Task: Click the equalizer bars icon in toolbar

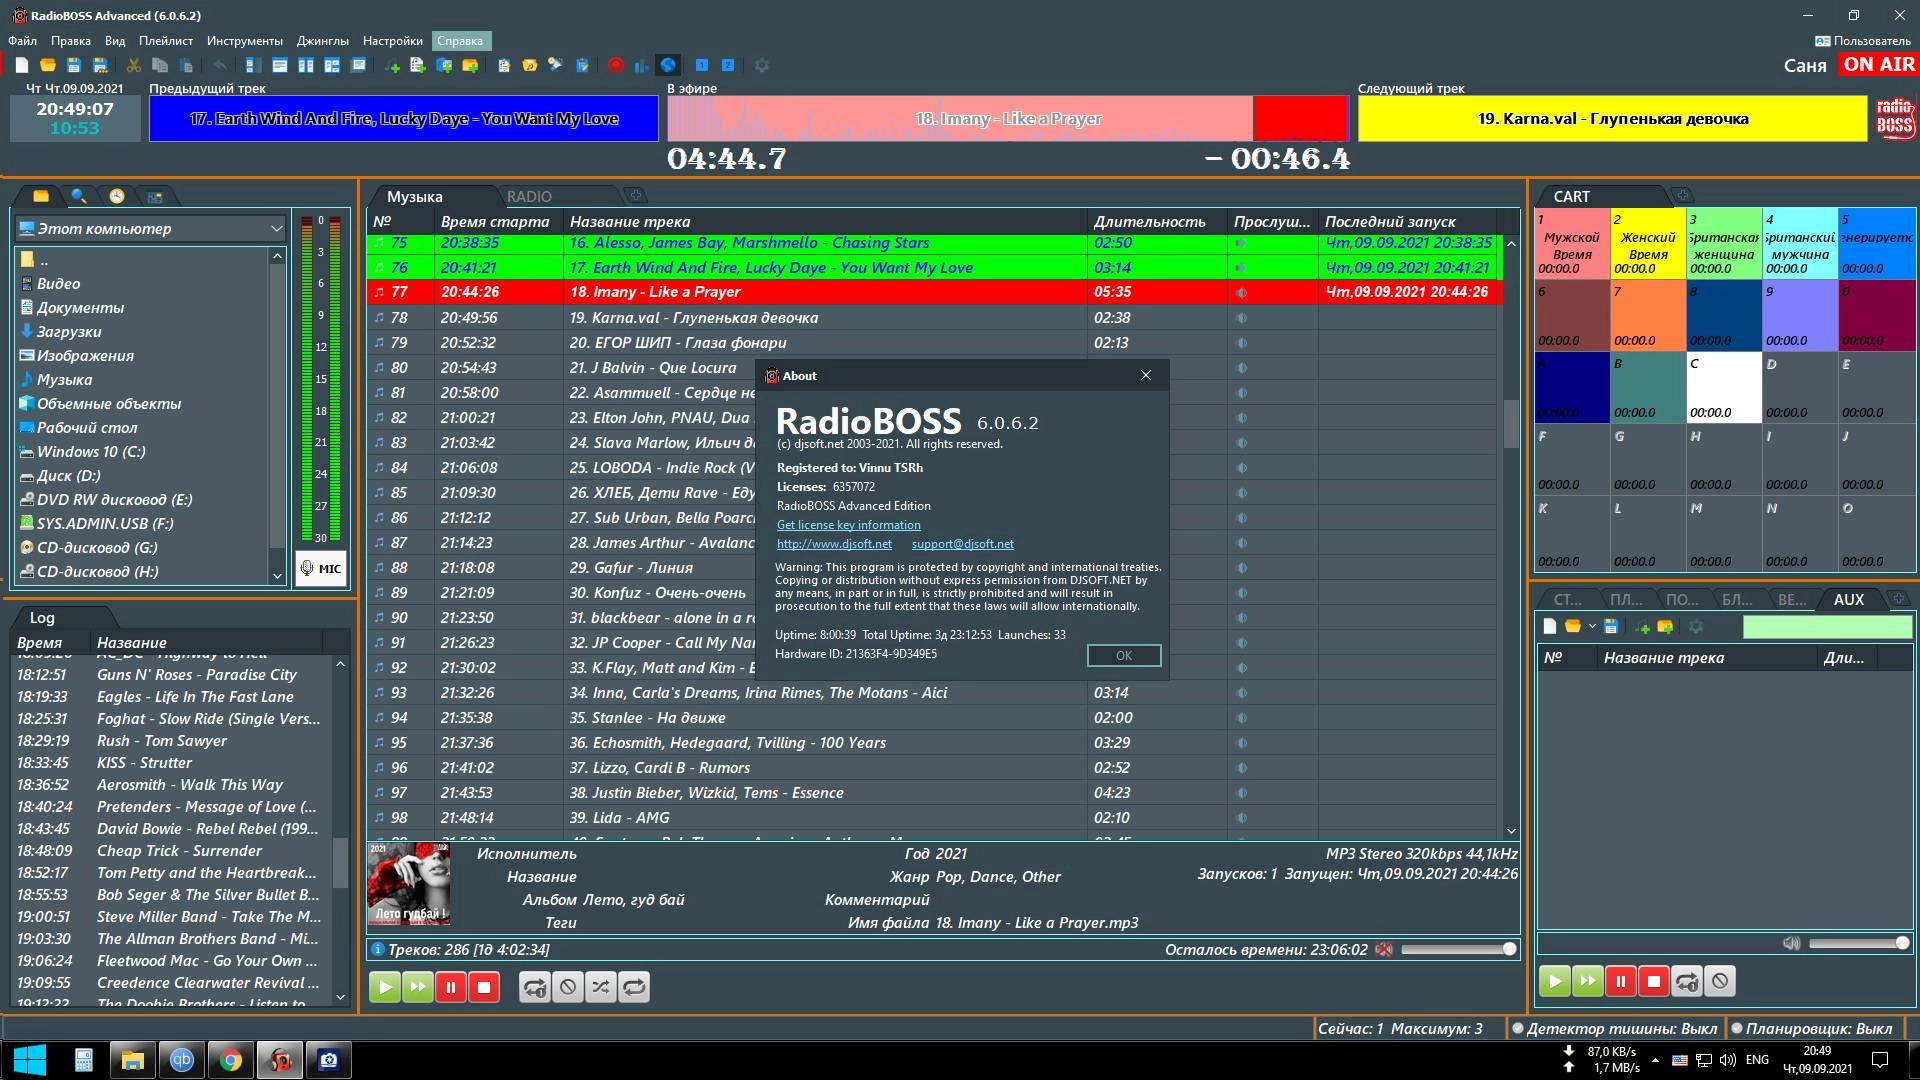Action: click(641, 65)
